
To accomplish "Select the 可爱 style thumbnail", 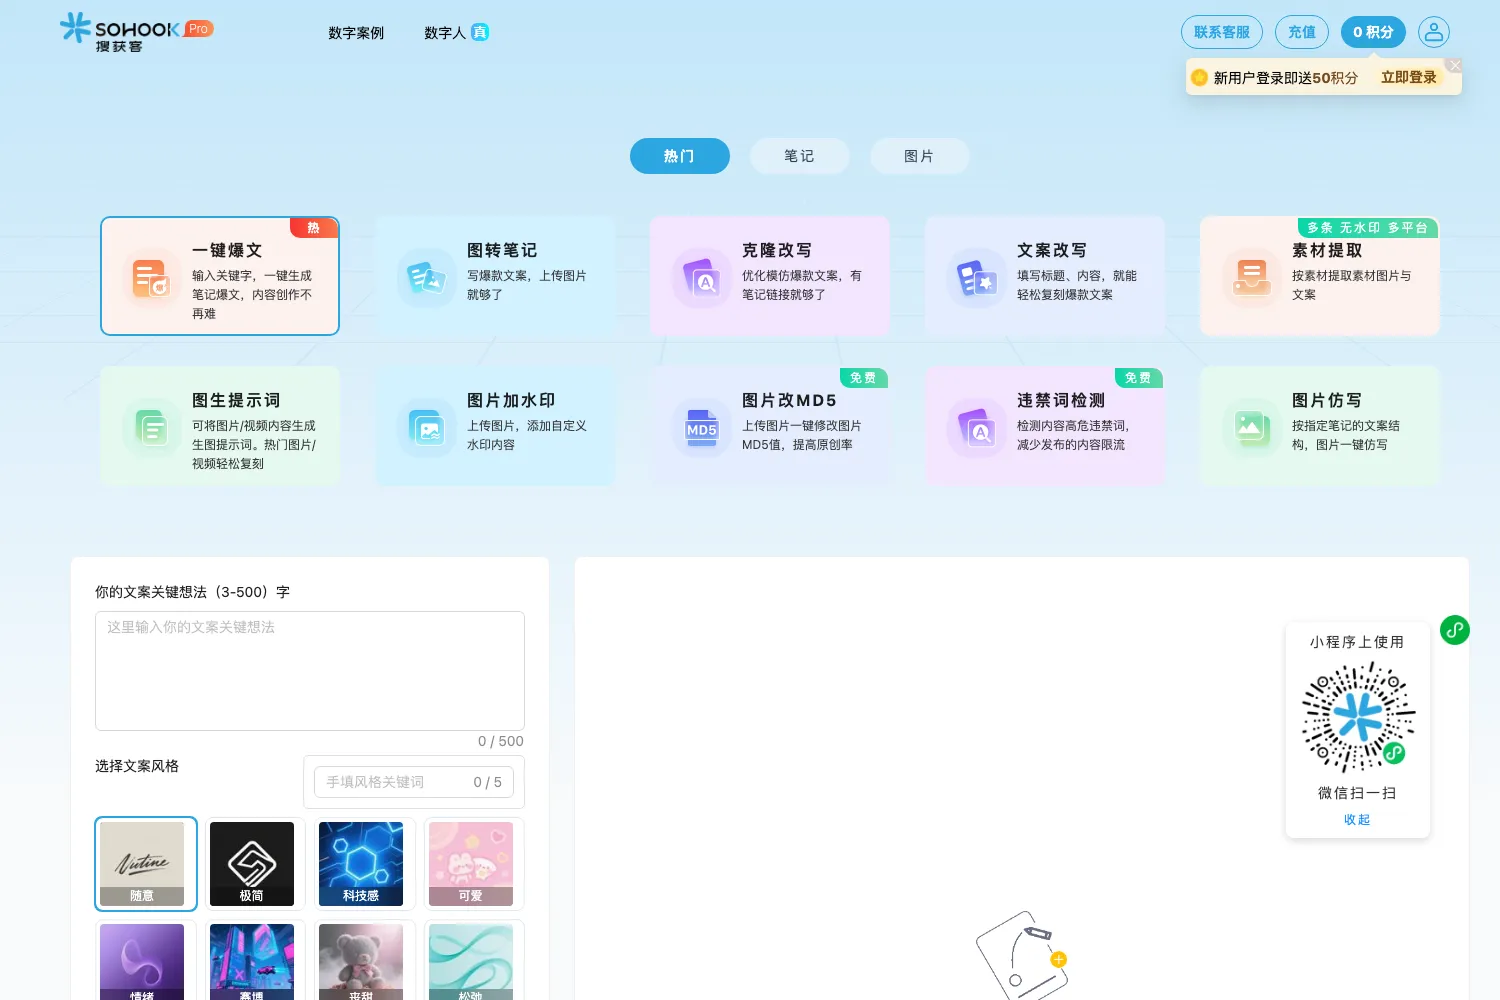I will coord(471,864).
